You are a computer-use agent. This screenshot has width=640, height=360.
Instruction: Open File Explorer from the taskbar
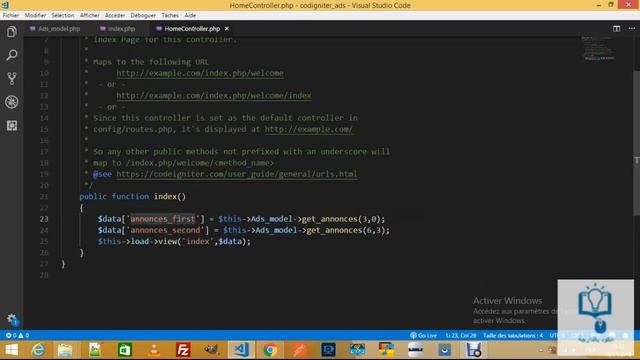point(65,350)
